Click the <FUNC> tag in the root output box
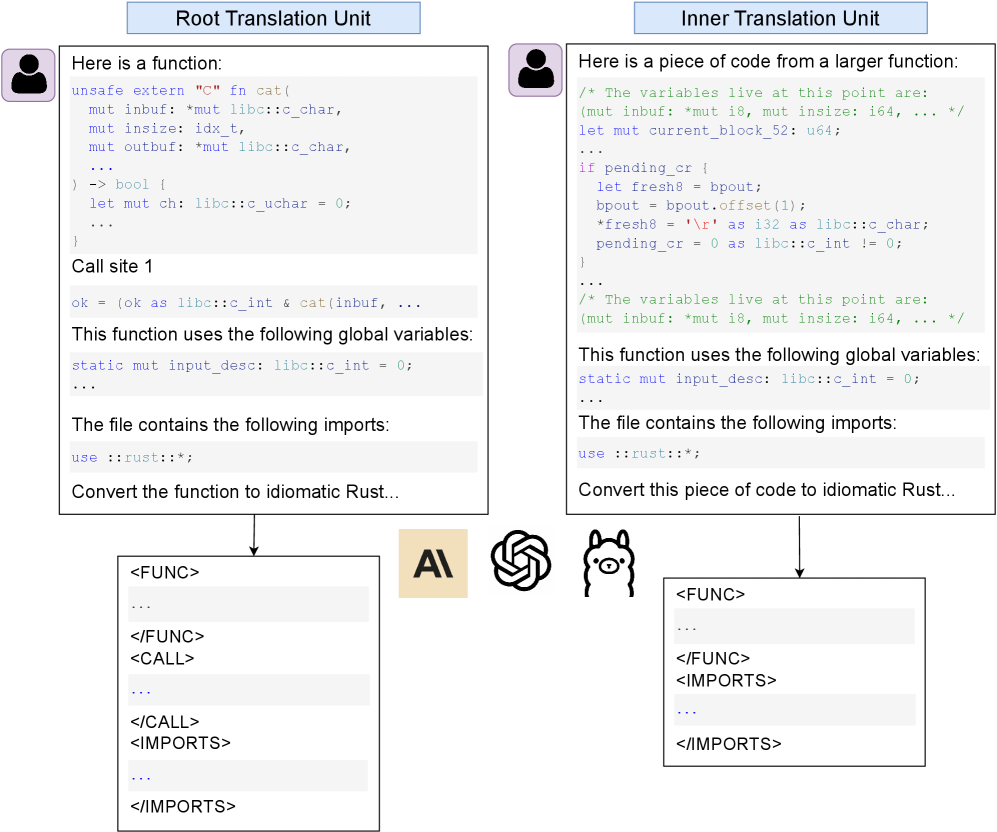Image resolution: width=997 pixels, height=832 pixels. [165, 572]
